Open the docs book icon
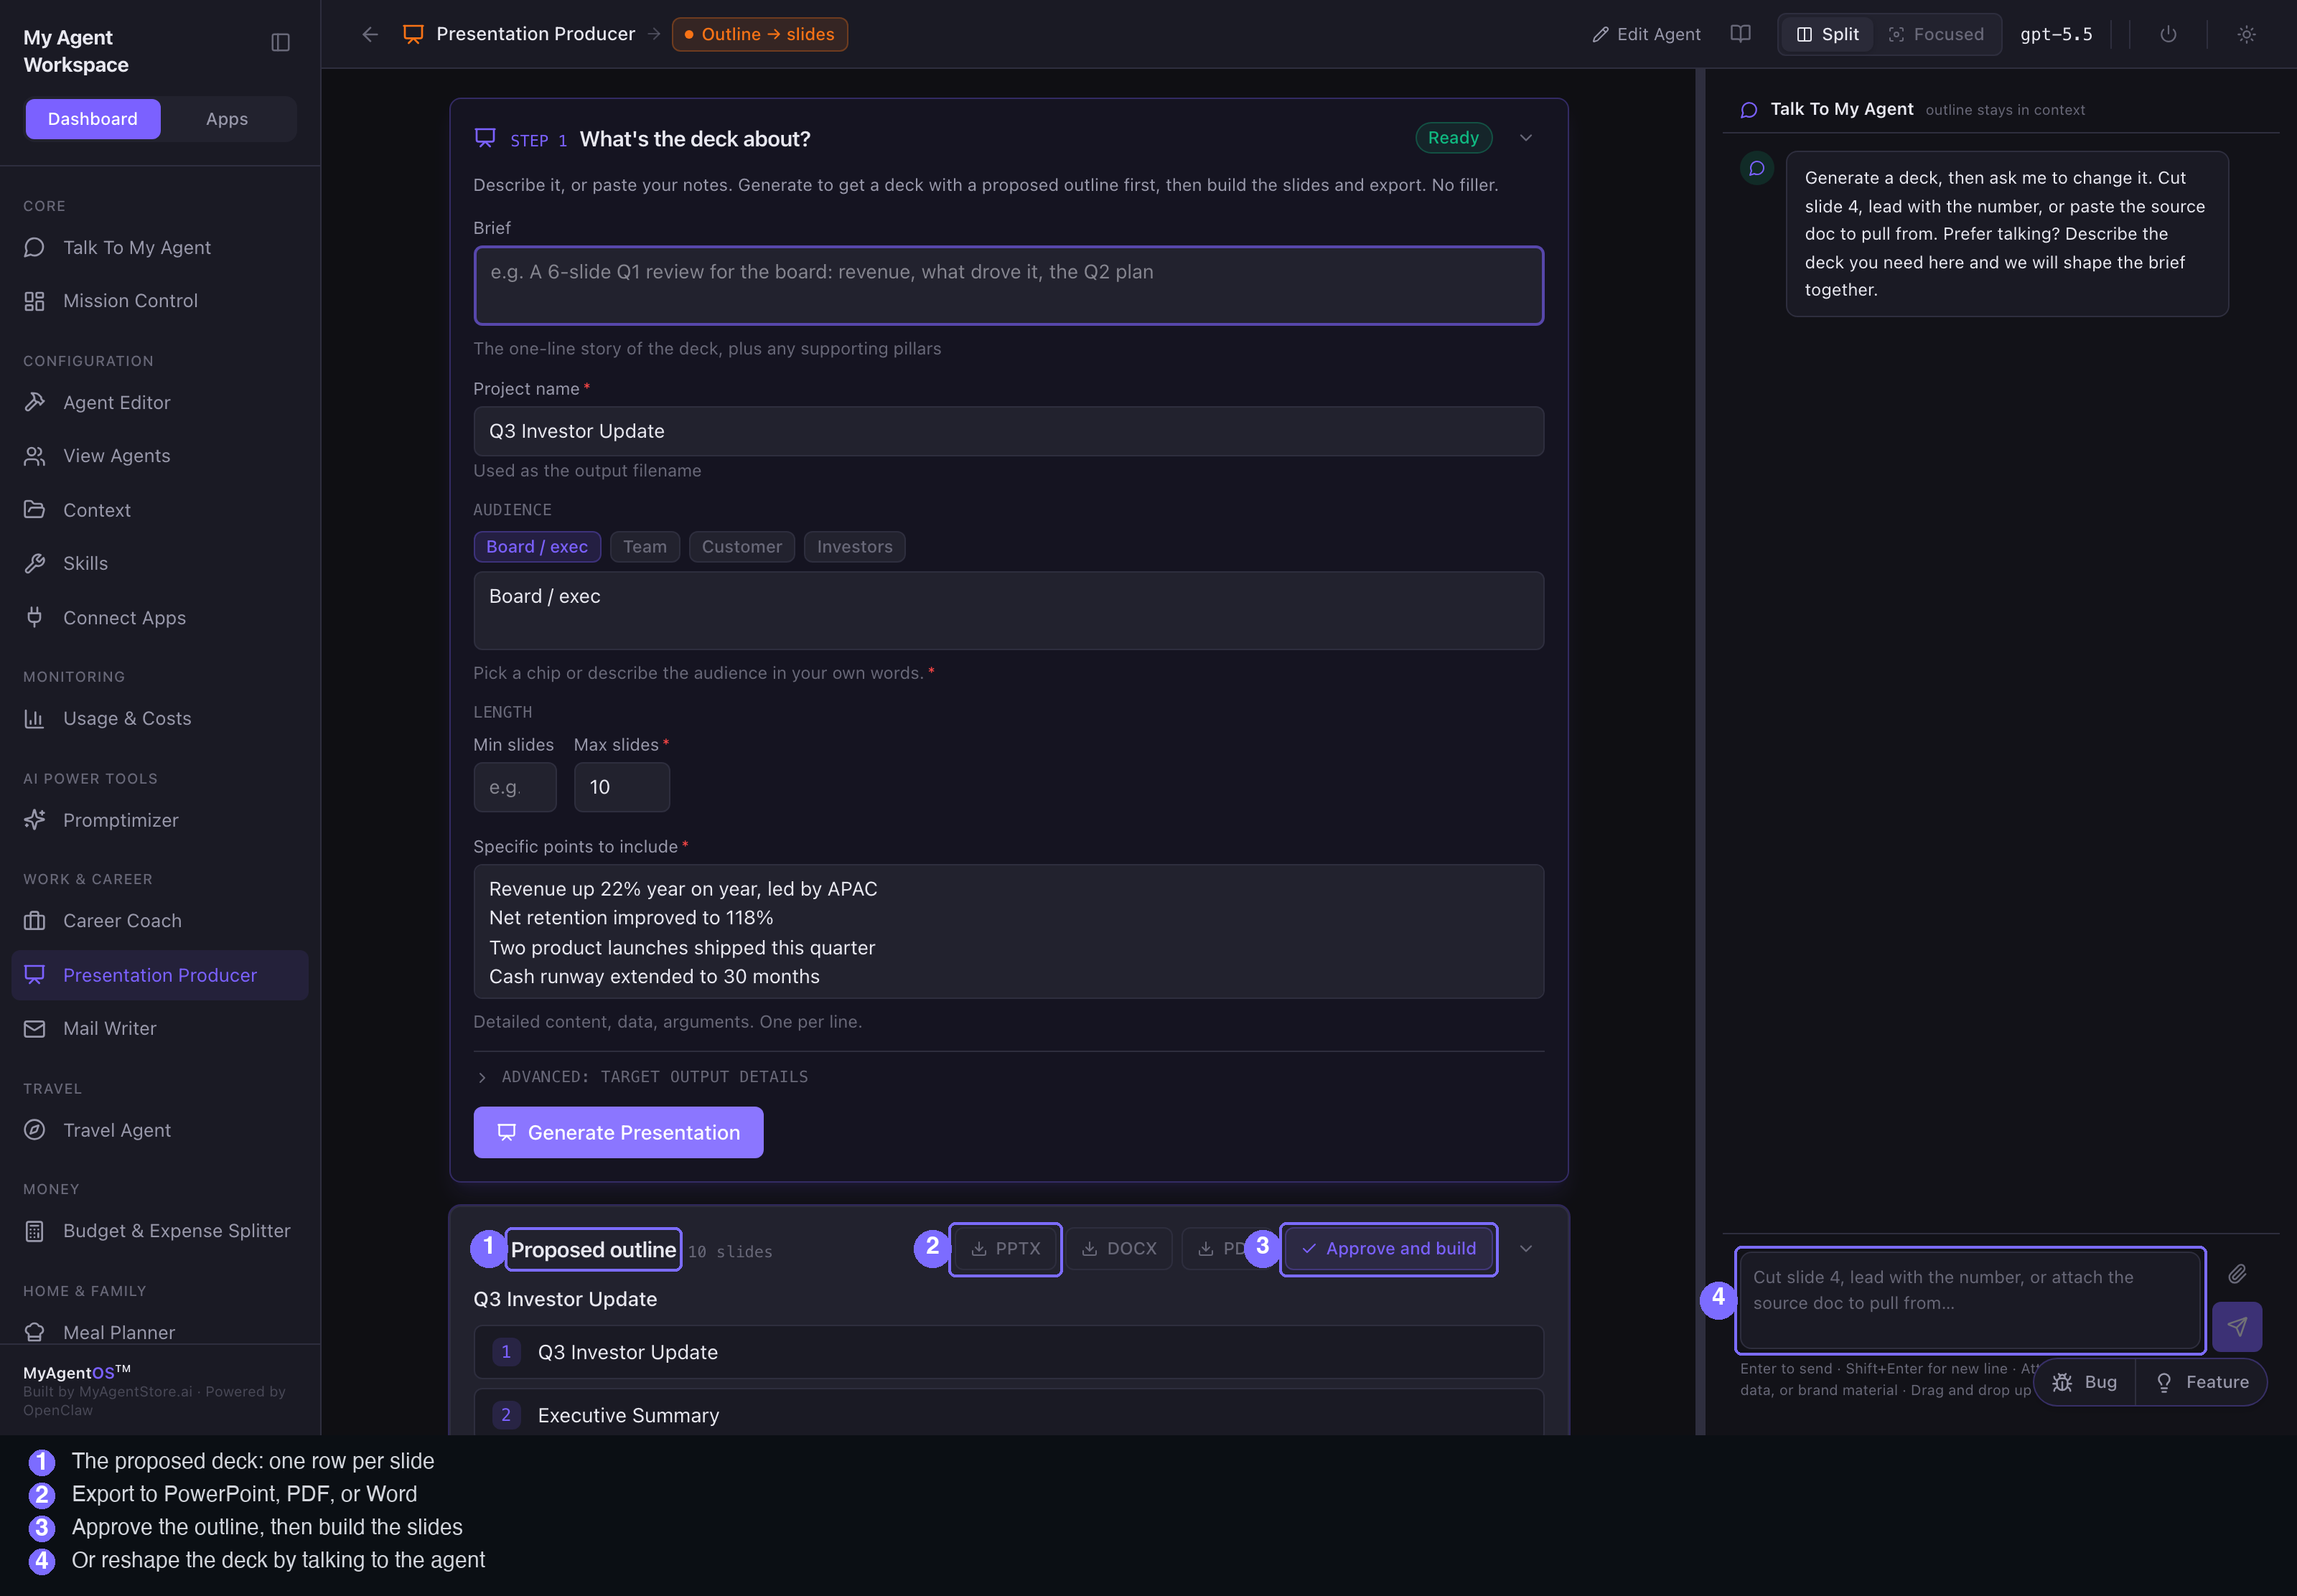Viewport: 2297px width, 1596px height. (1740, 34)
